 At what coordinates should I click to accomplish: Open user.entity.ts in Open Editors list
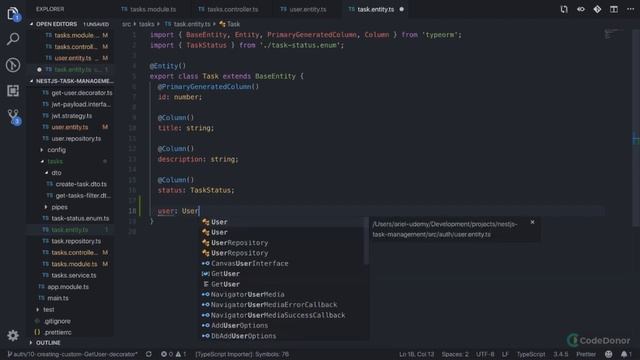(x=73, y=58)
